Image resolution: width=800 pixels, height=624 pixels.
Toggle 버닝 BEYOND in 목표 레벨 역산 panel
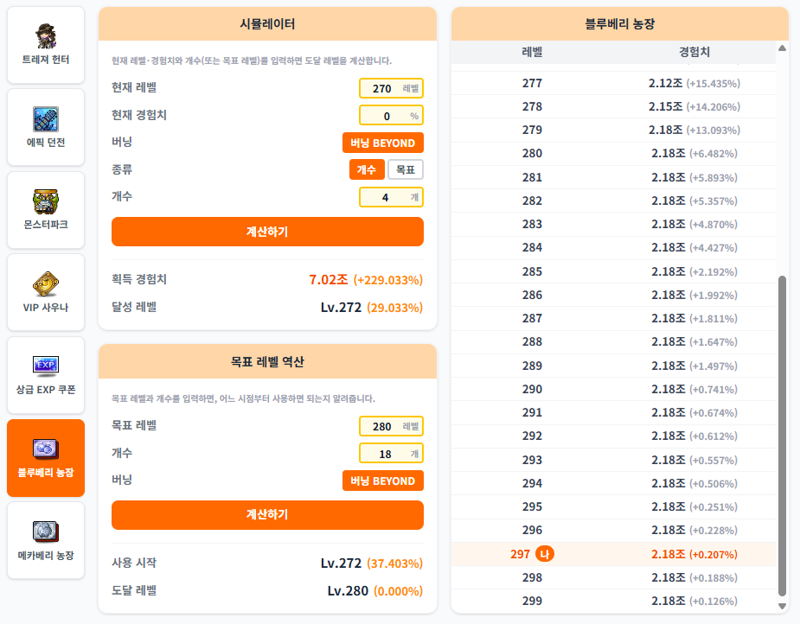(x=383, y=481)
